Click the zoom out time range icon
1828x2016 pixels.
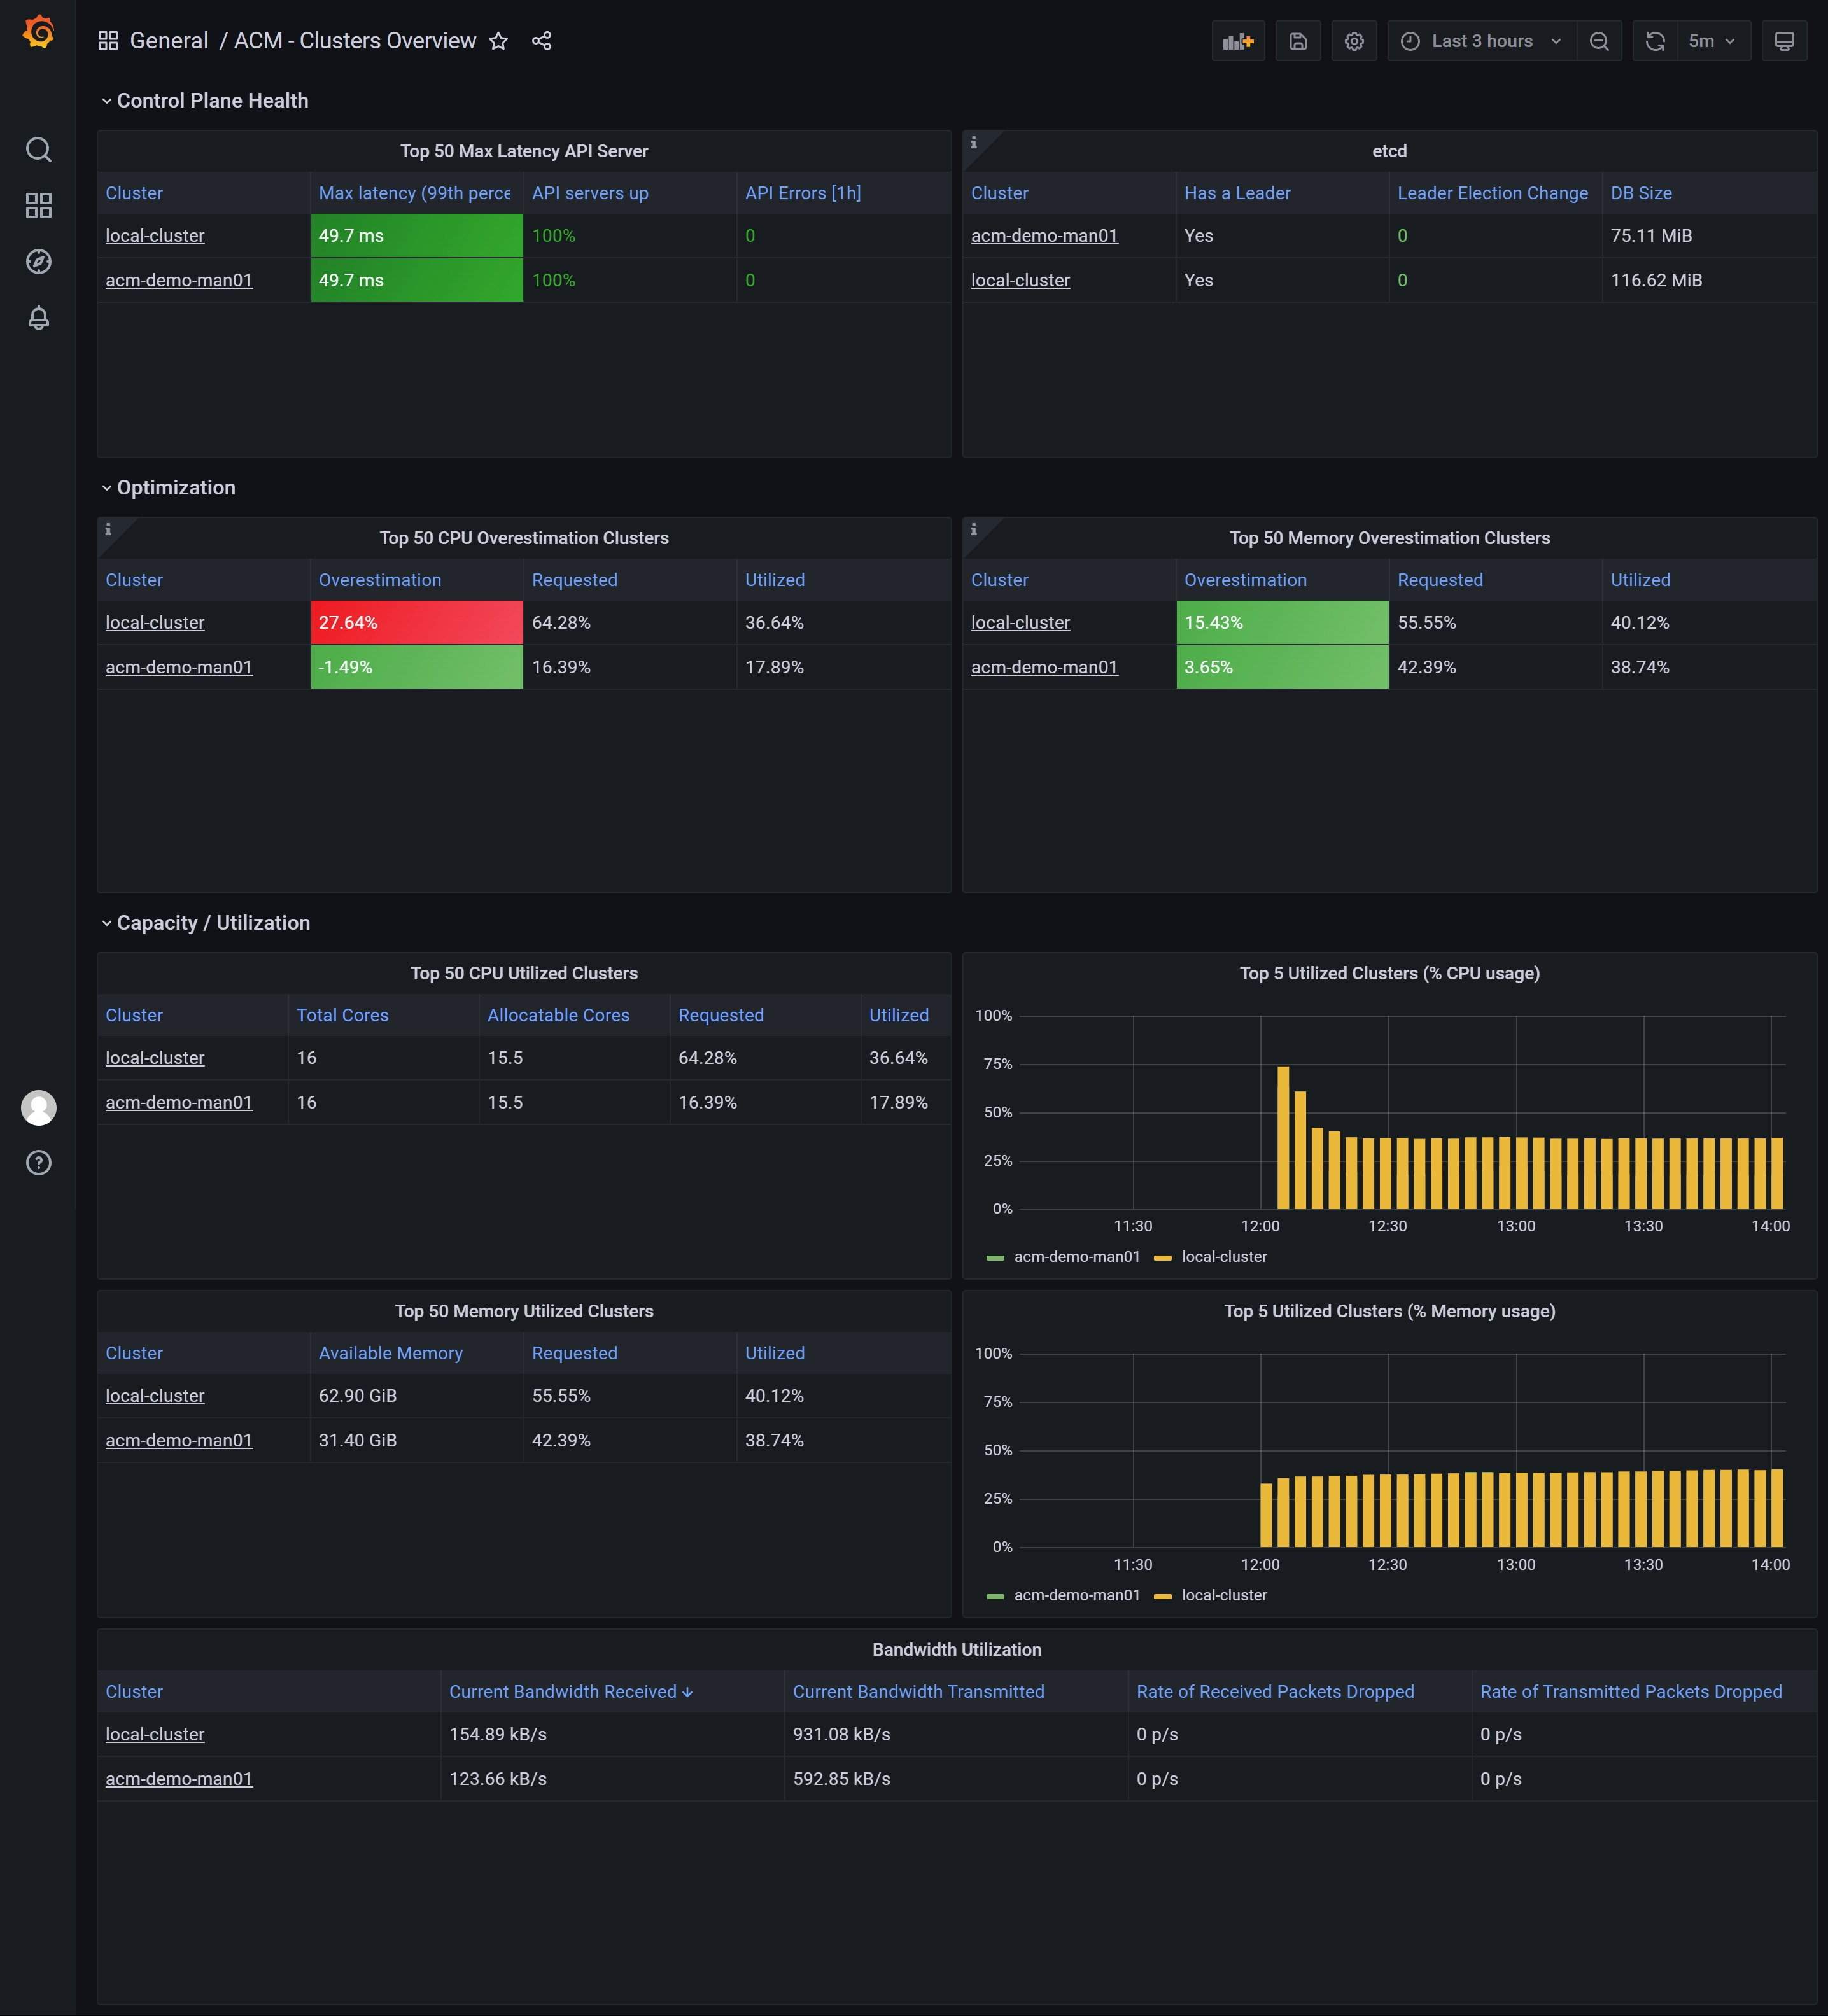(x=1599, y=41)
